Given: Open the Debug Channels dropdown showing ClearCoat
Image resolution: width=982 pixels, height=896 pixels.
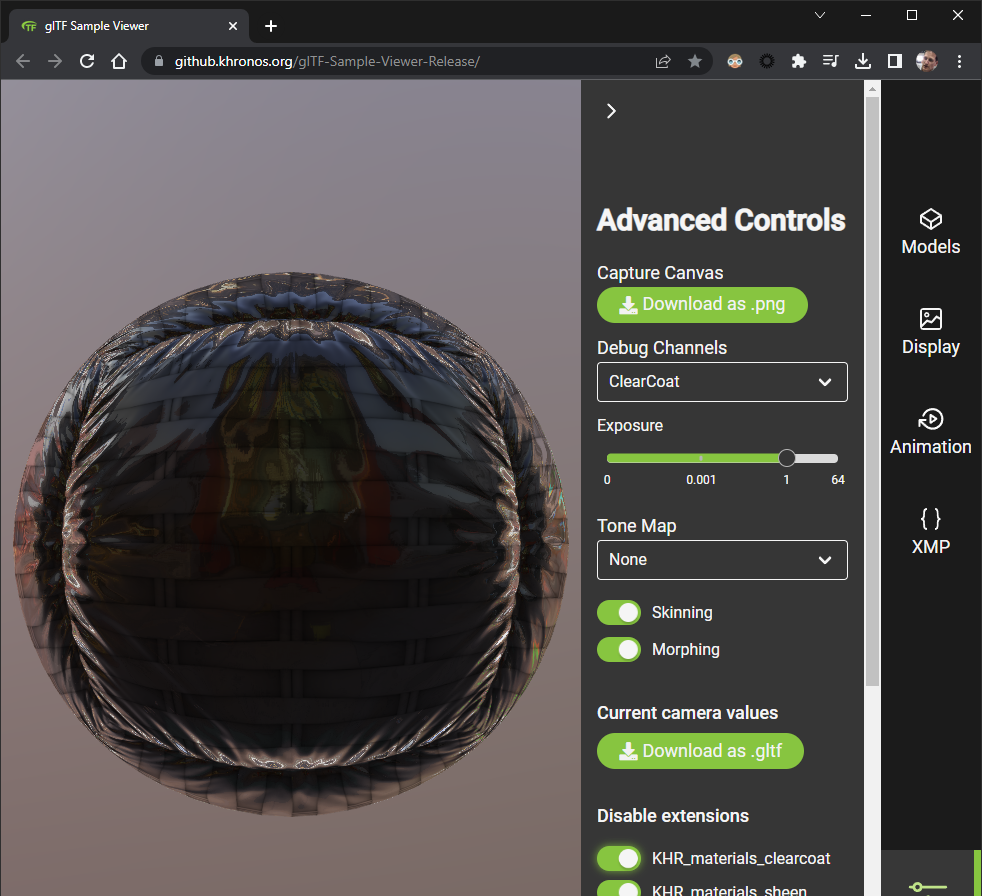Looking at the screenshot, I should coord(722,382).
